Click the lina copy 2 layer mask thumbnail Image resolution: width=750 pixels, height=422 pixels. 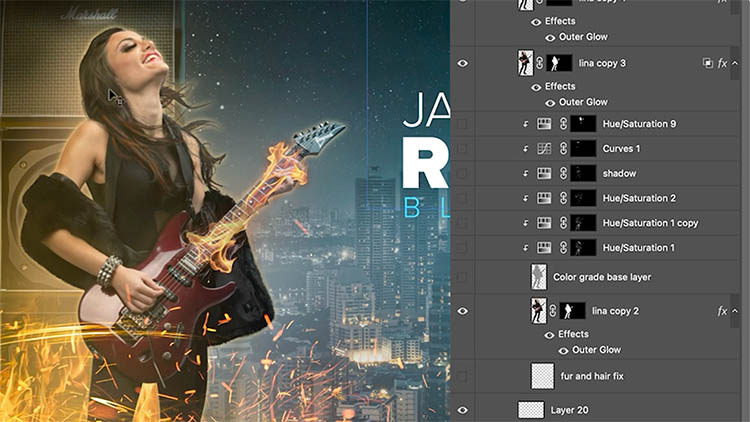[x=573, y=311]
